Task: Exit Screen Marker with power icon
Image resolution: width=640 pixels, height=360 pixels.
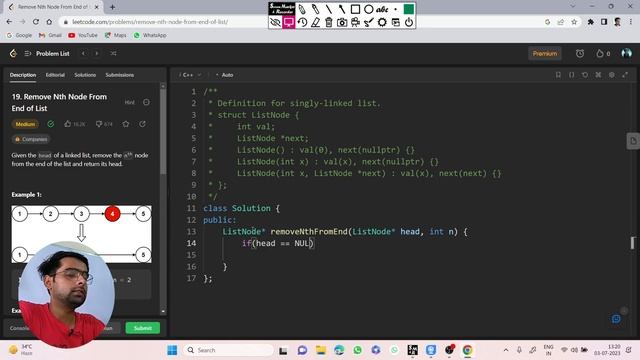Action: point(409,22)
